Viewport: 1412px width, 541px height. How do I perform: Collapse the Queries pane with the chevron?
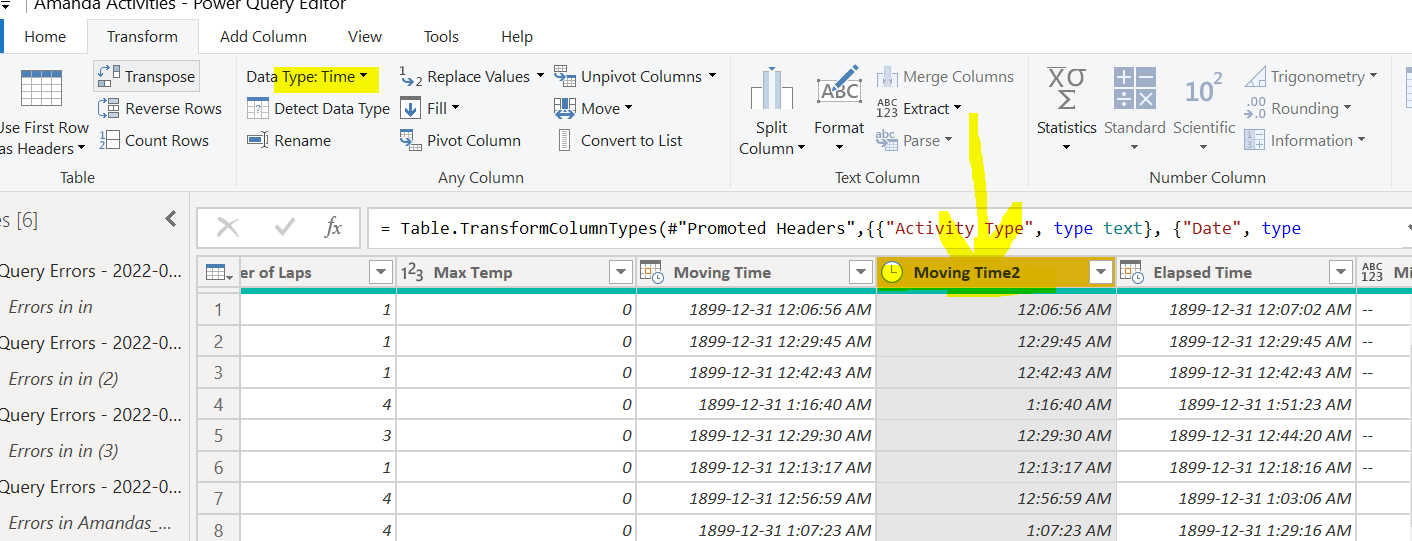[171, 218]
